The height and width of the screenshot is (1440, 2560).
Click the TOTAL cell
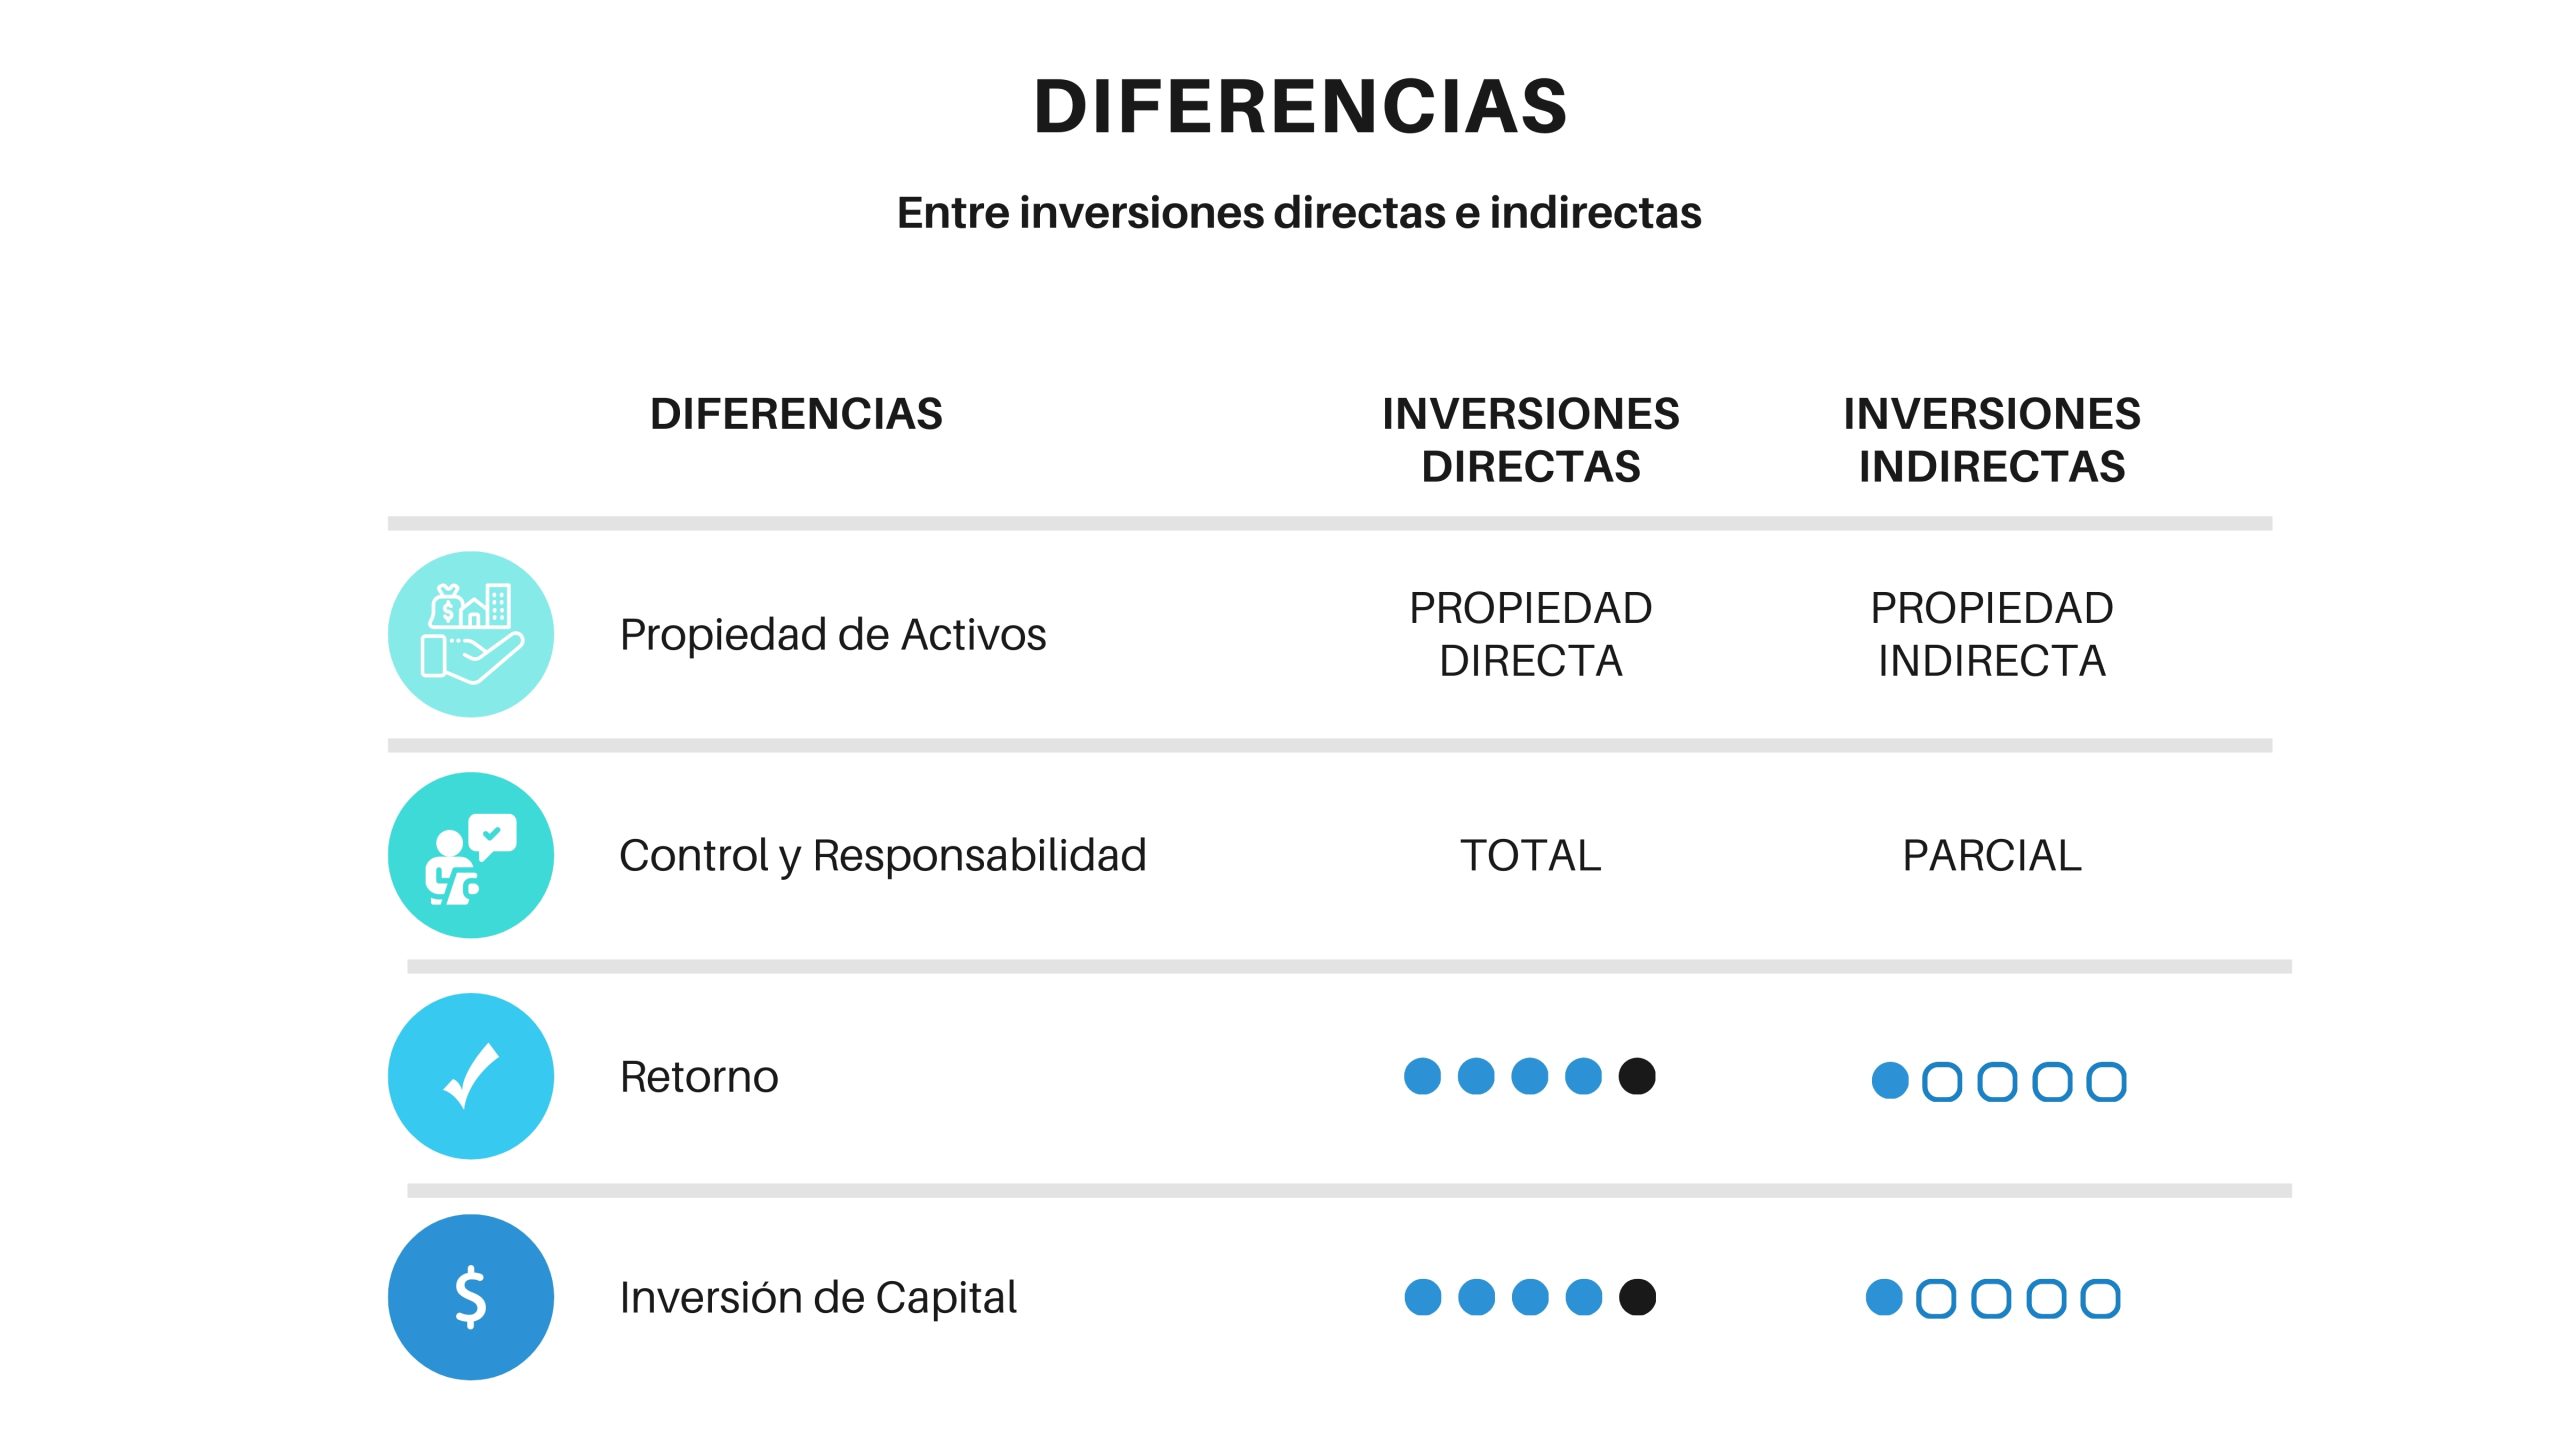point(1531,855)
